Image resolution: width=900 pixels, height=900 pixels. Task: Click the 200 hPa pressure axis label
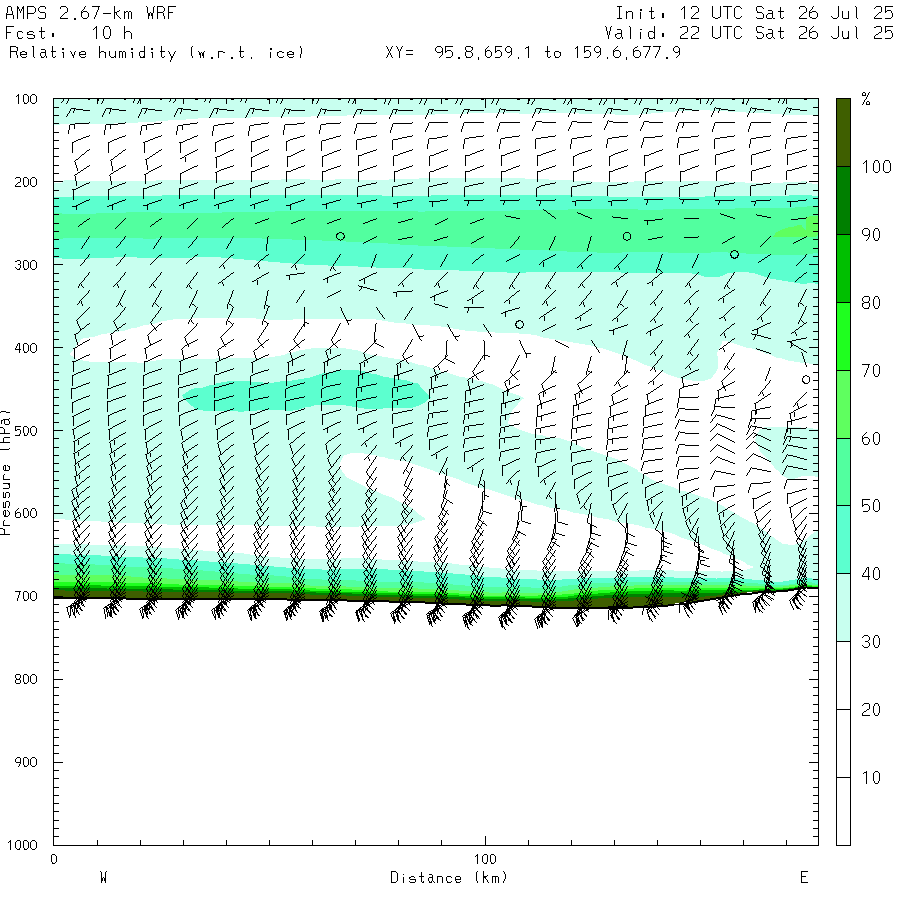click(26, 183)
